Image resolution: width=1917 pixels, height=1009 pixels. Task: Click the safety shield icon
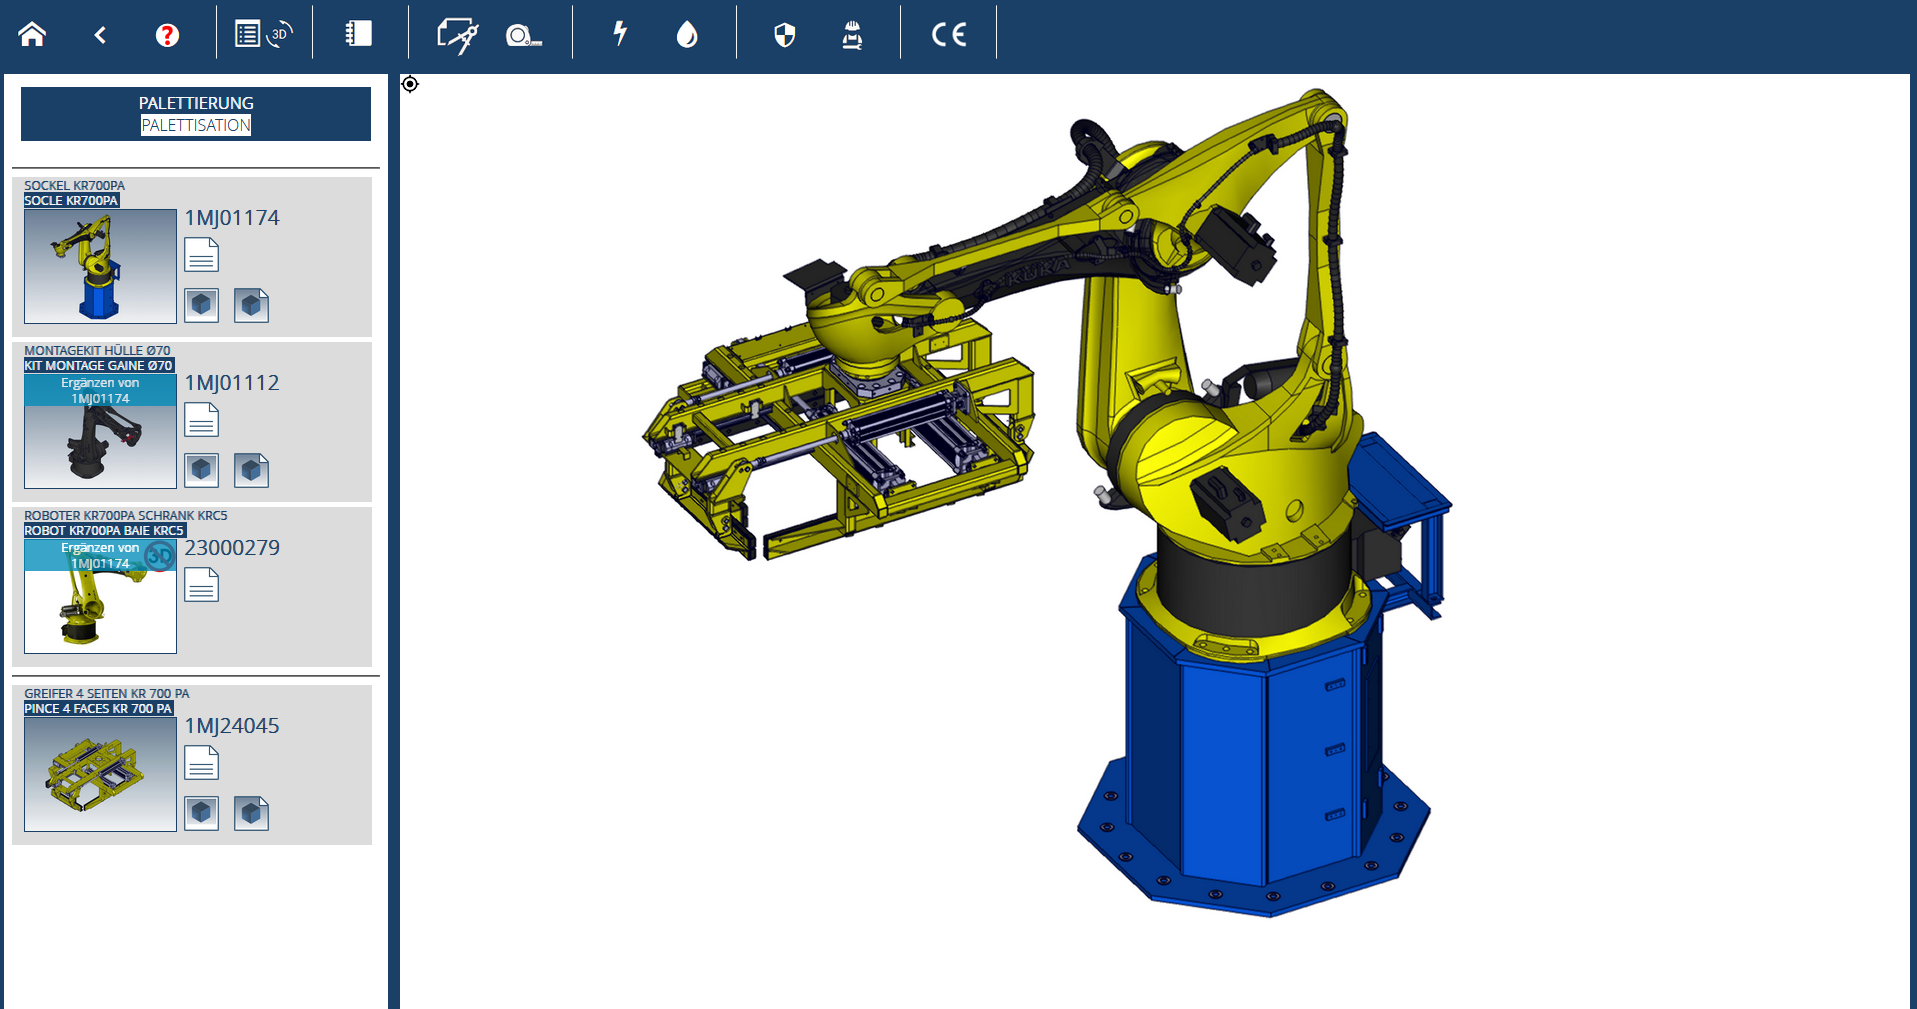785,35
